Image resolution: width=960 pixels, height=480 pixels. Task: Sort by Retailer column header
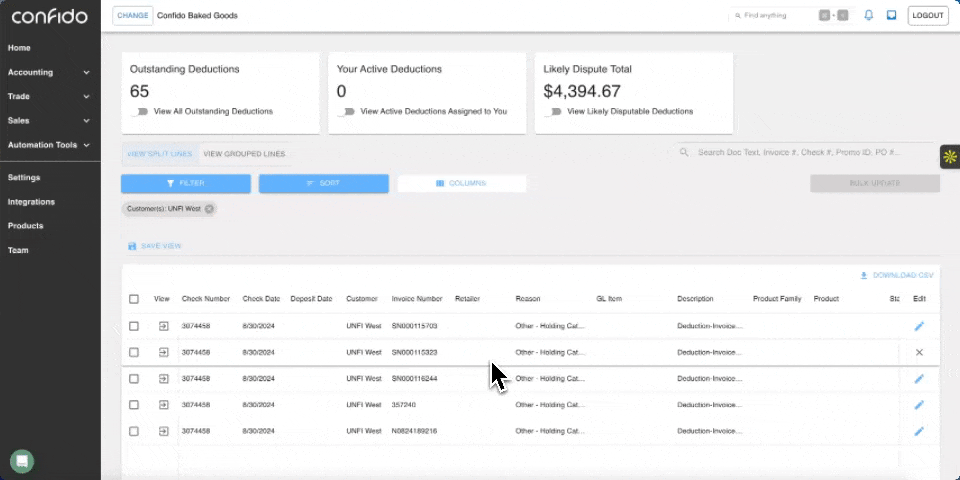(467, 299)
